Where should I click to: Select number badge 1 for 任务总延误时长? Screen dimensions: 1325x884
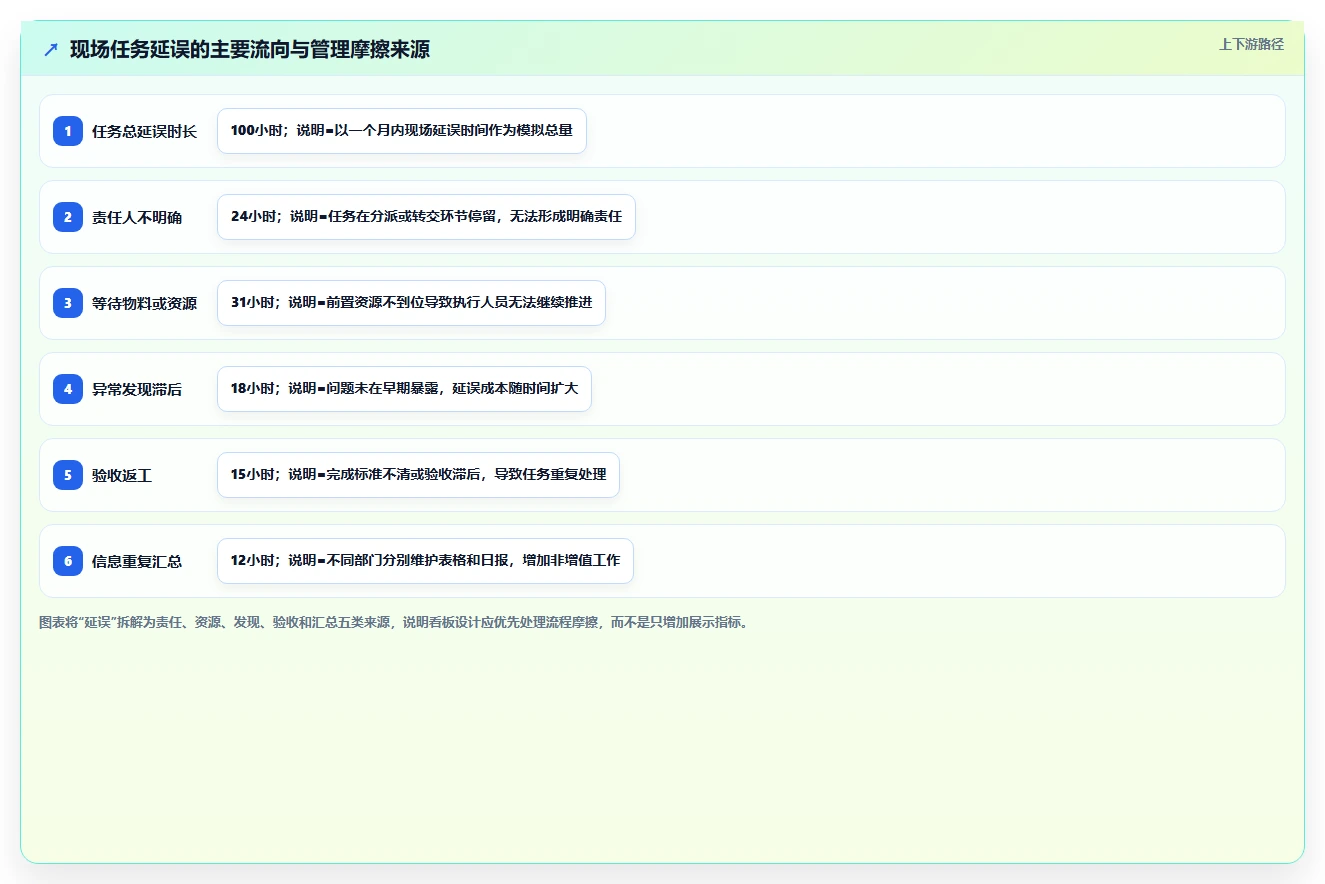68,131
